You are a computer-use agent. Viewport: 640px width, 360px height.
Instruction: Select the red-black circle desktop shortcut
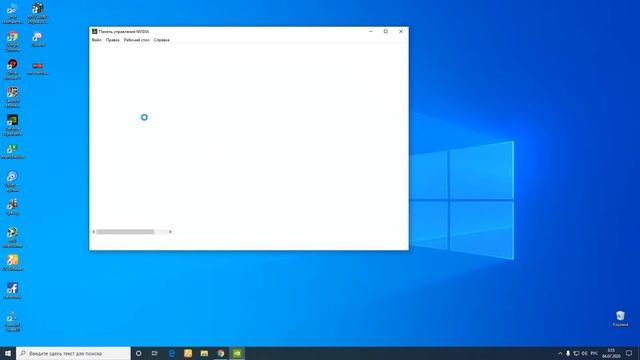point(12,69)
